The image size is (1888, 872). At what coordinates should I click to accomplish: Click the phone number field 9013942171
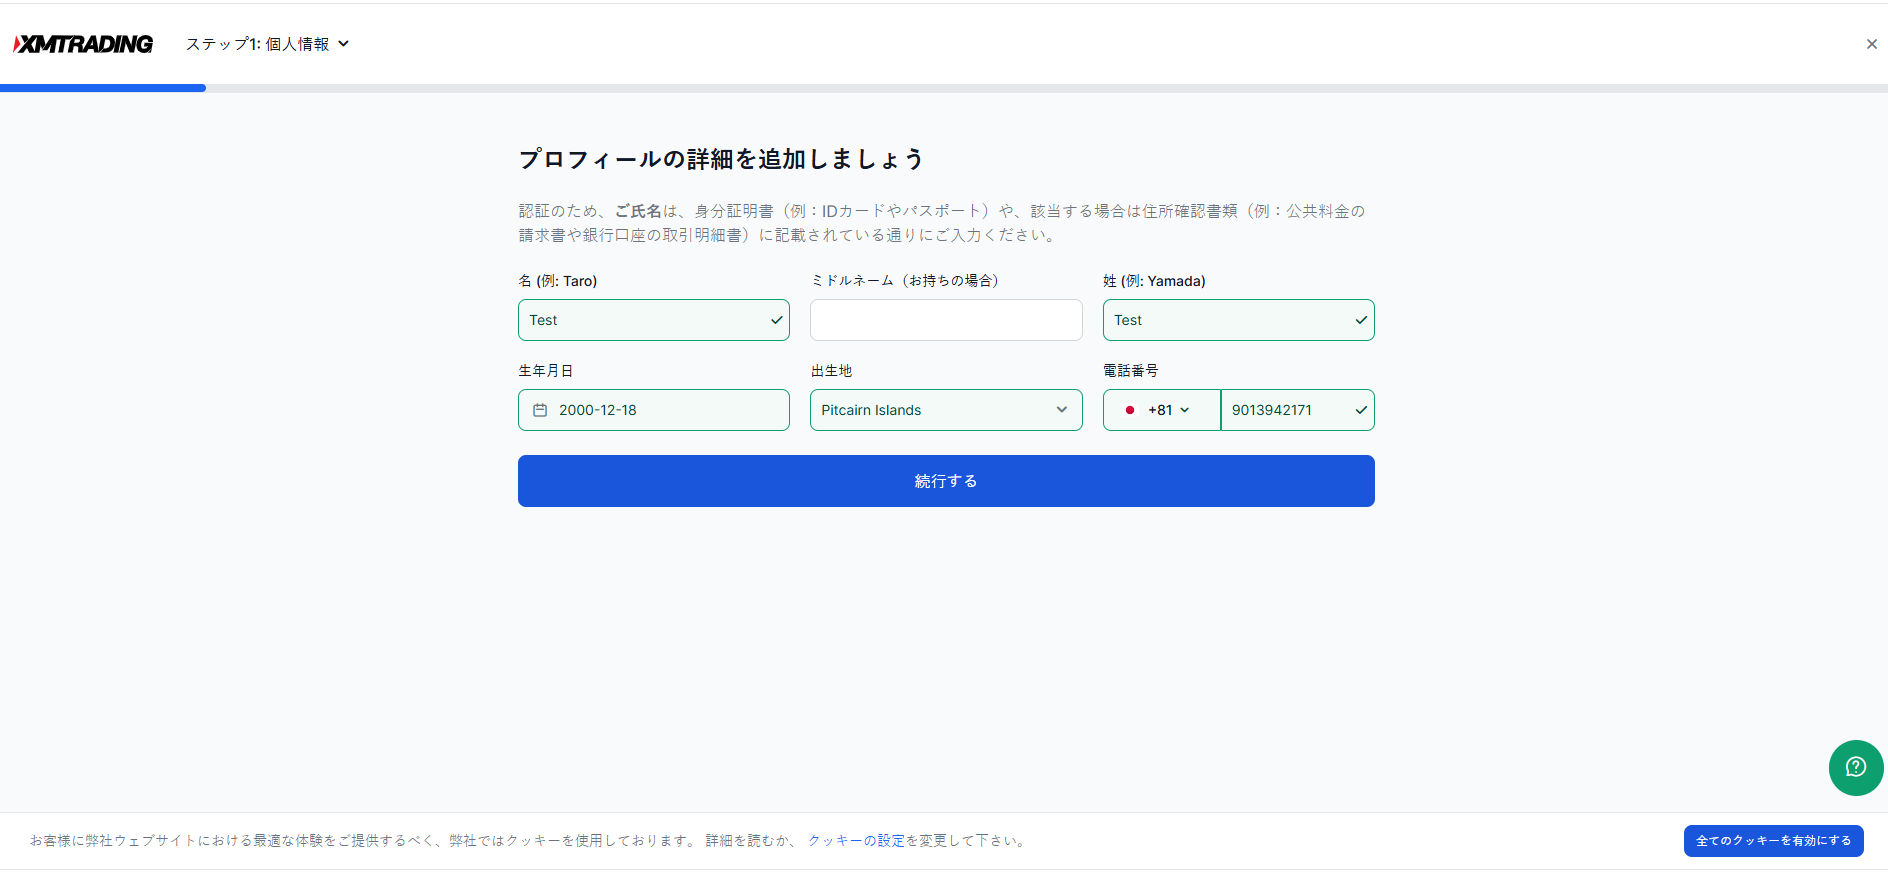point(1297,410)
